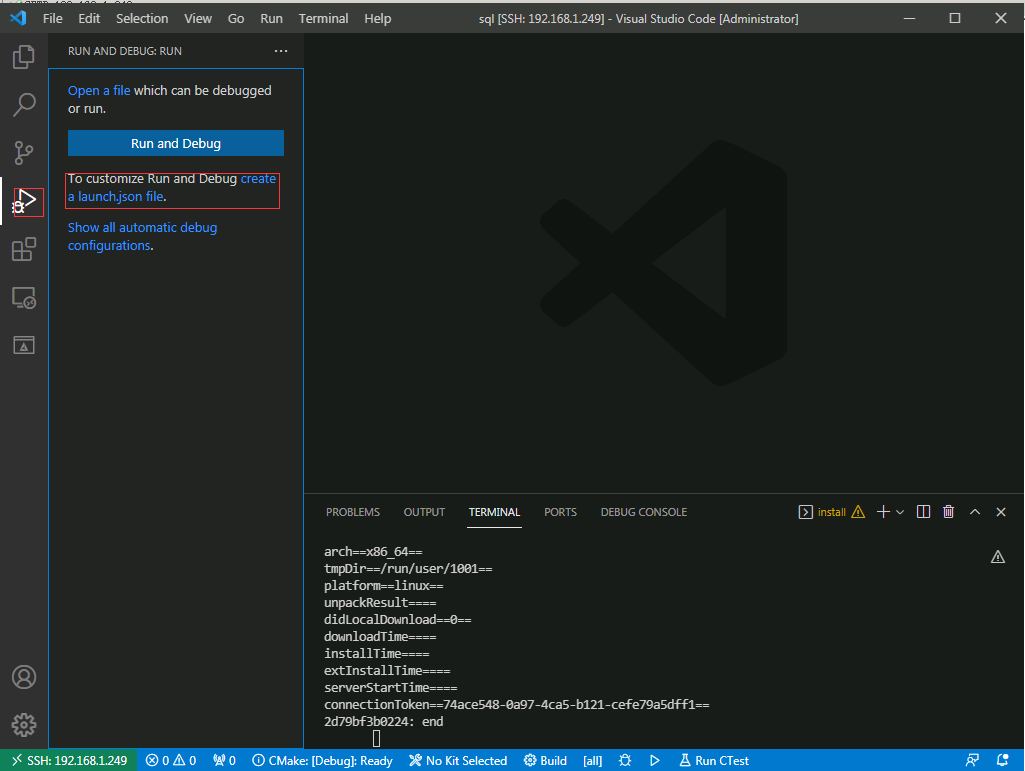Open the Remote Explorer icon

pyautogui.click(x=24, y=297)
